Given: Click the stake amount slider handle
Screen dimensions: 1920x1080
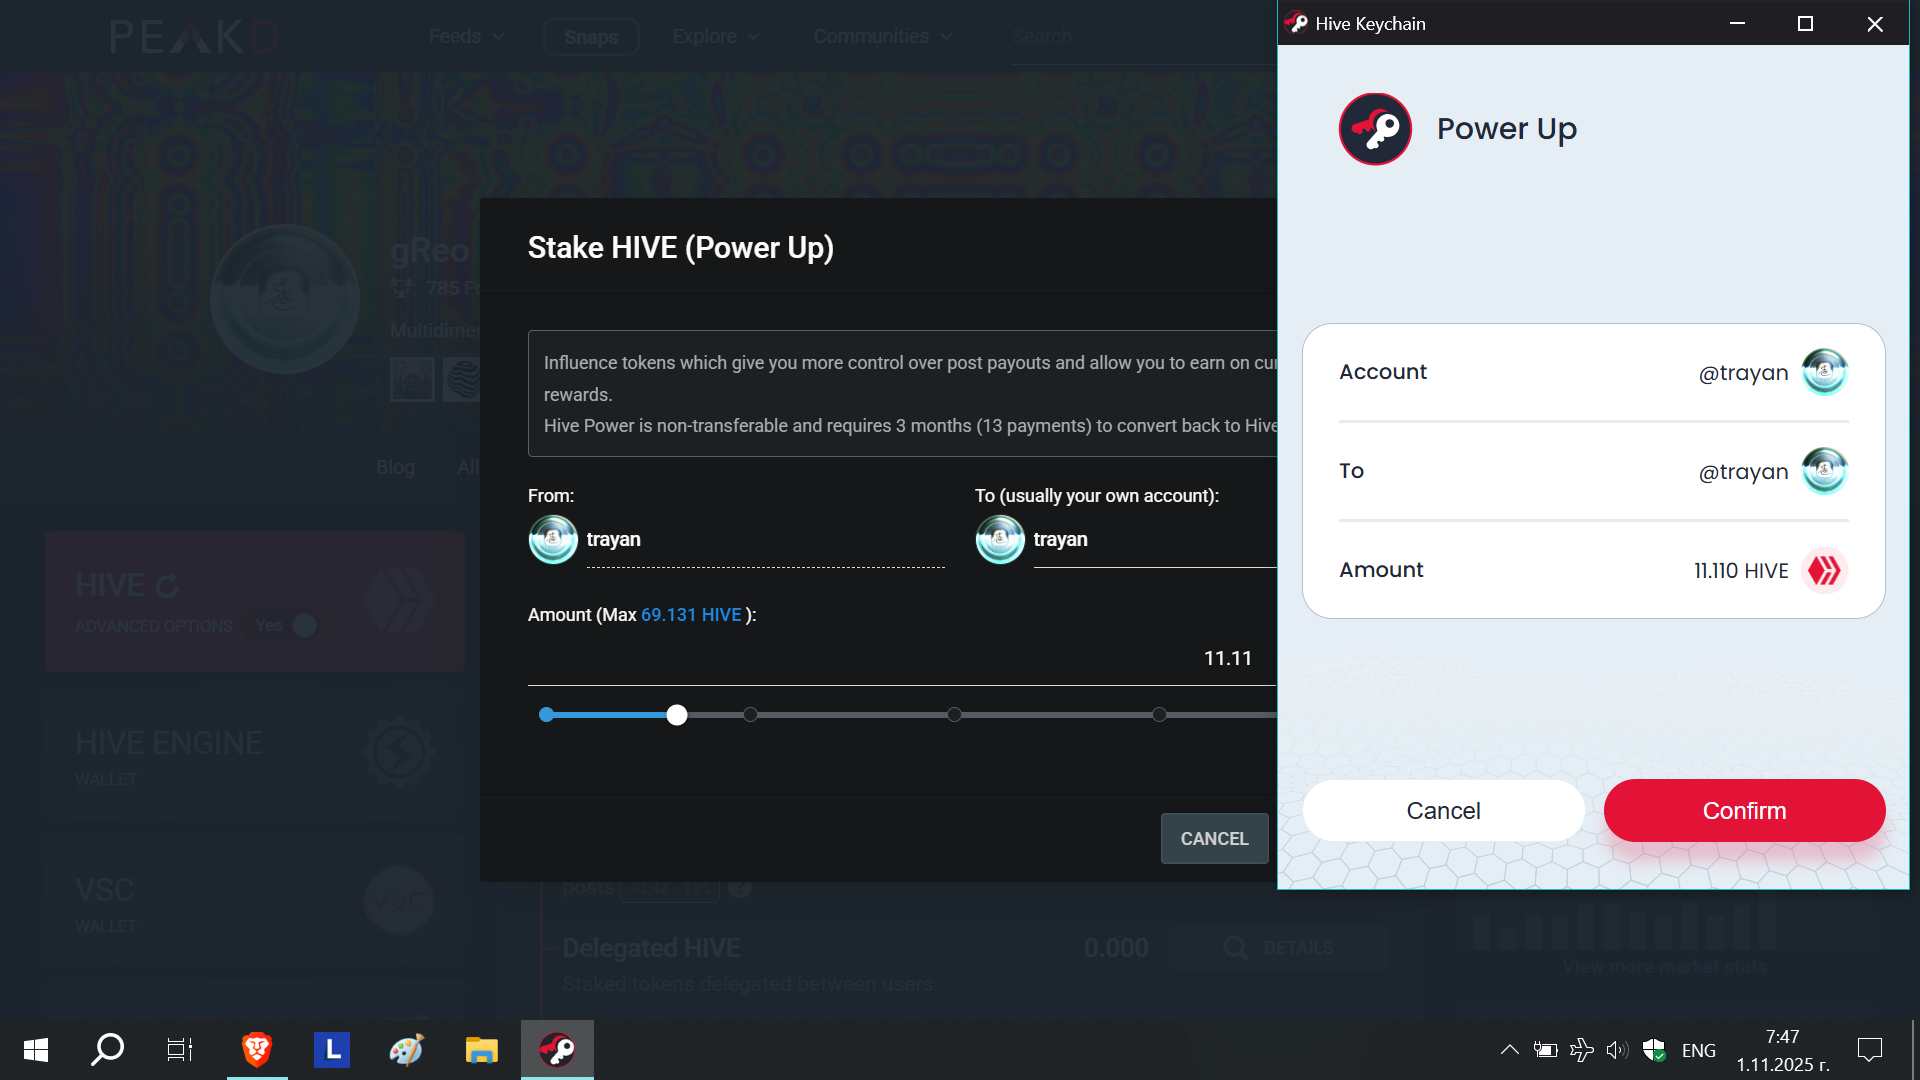Looking at the screenshot, I should 677,715.
